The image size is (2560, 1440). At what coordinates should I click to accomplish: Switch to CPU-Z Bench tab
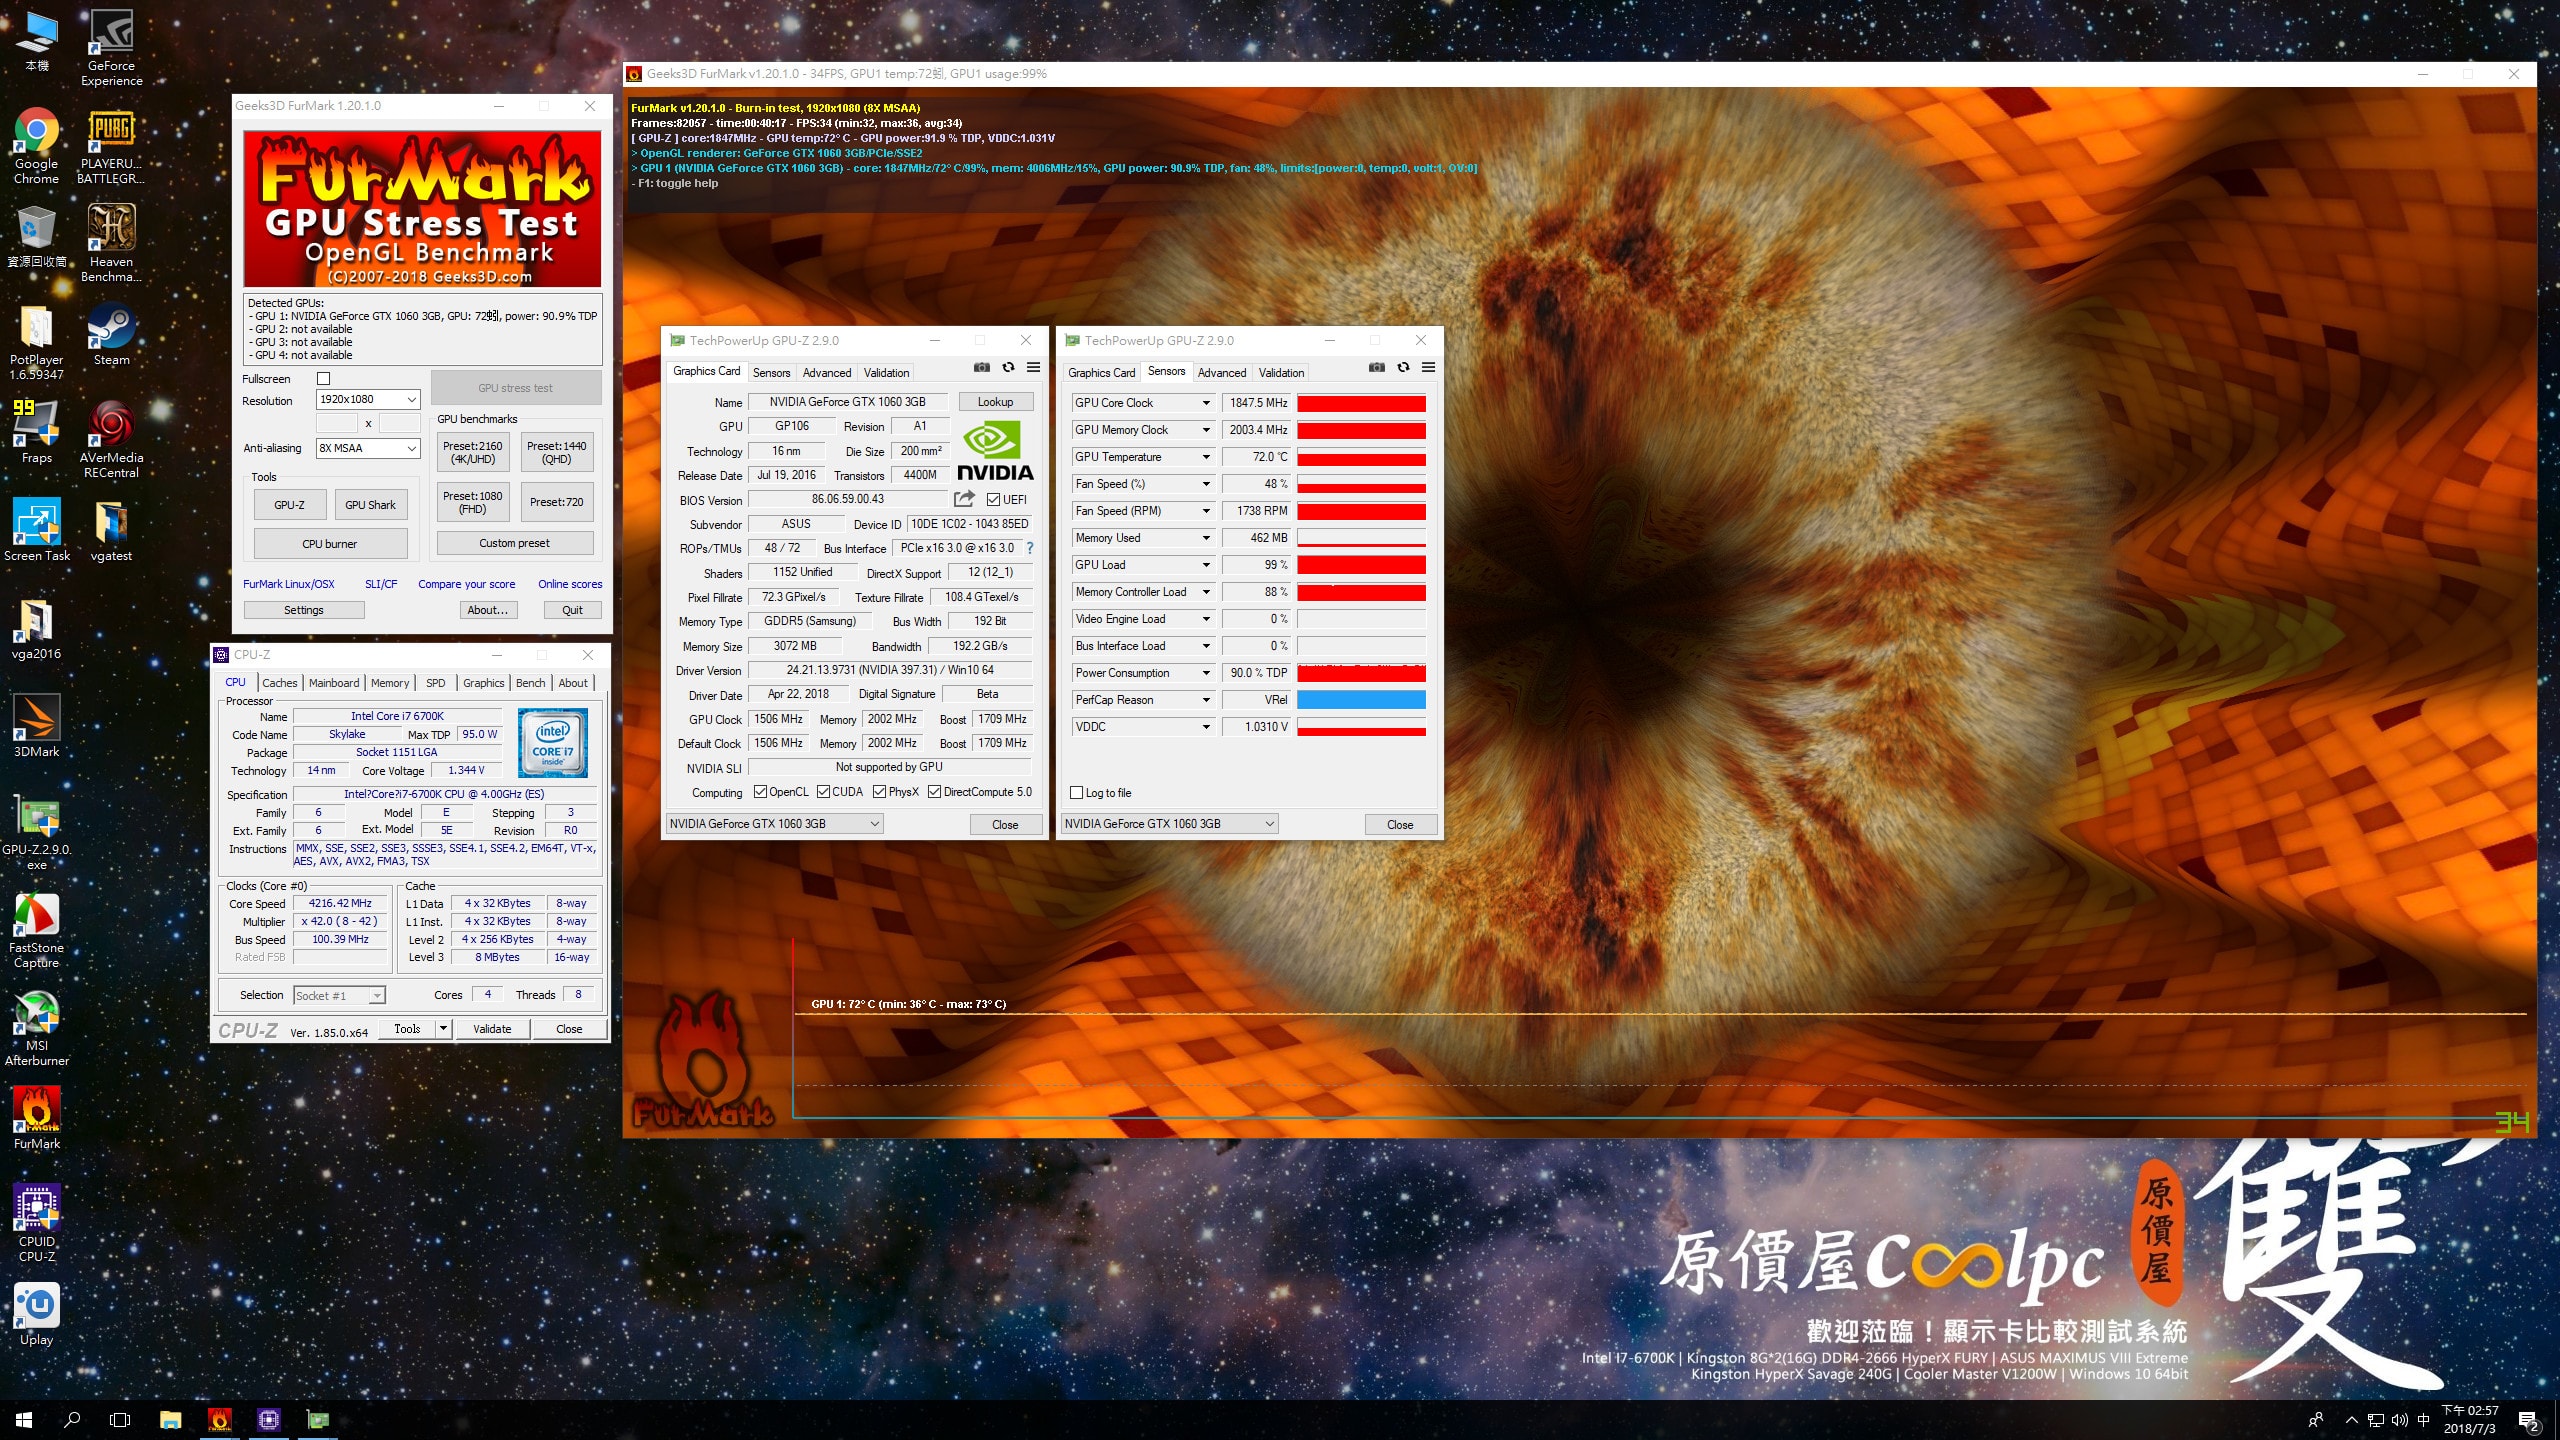(x=531, y=683)
